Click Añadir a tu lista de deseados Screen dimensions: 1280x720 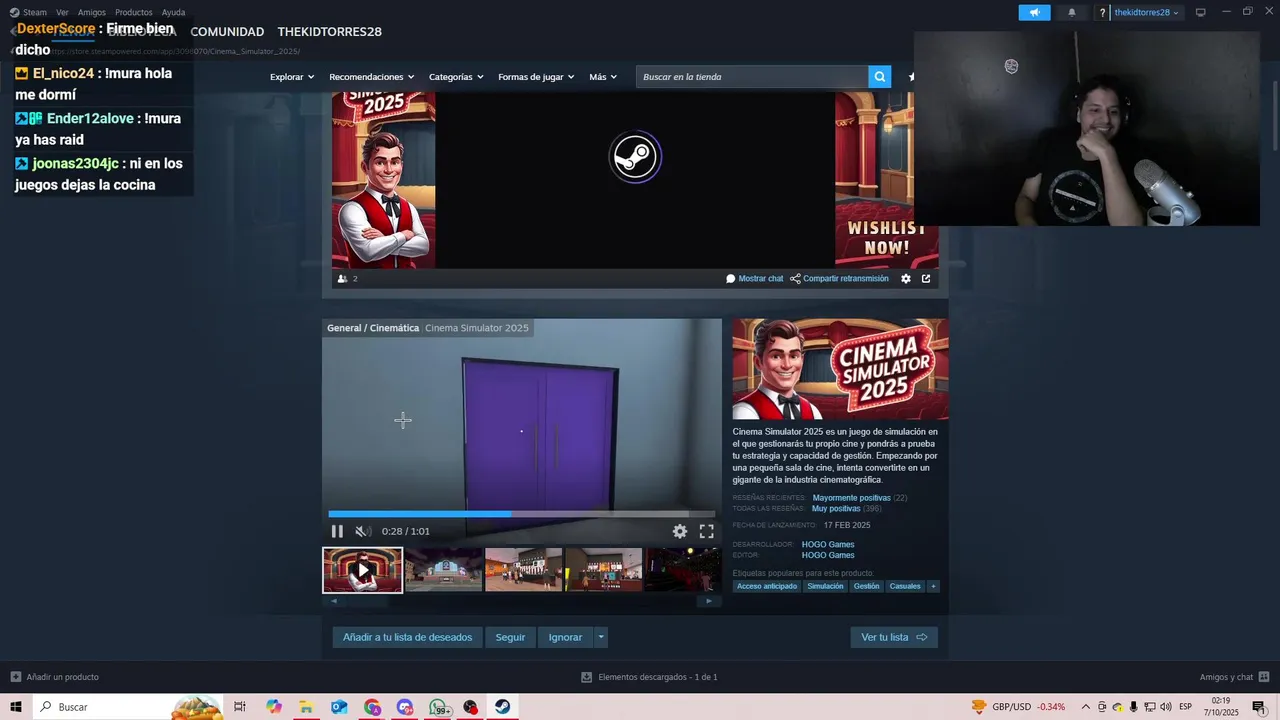pyautogui.click(x=407, y=637)
